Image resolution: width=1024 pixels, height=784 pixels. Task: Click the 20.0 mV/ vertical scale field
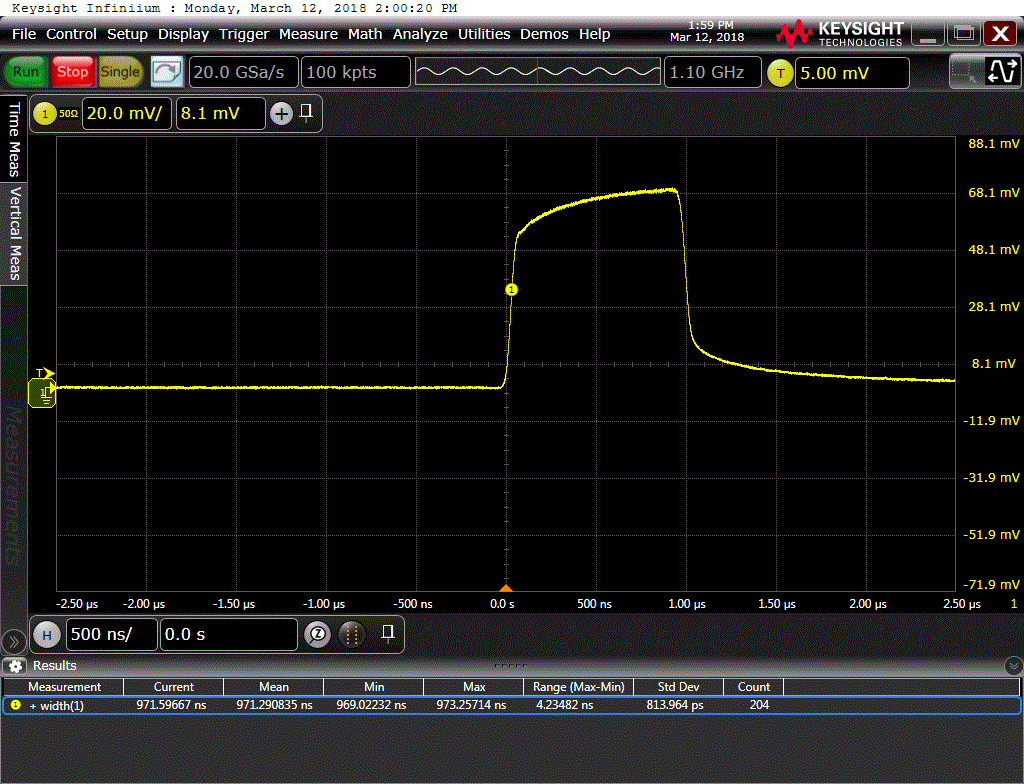coord(127,114)
